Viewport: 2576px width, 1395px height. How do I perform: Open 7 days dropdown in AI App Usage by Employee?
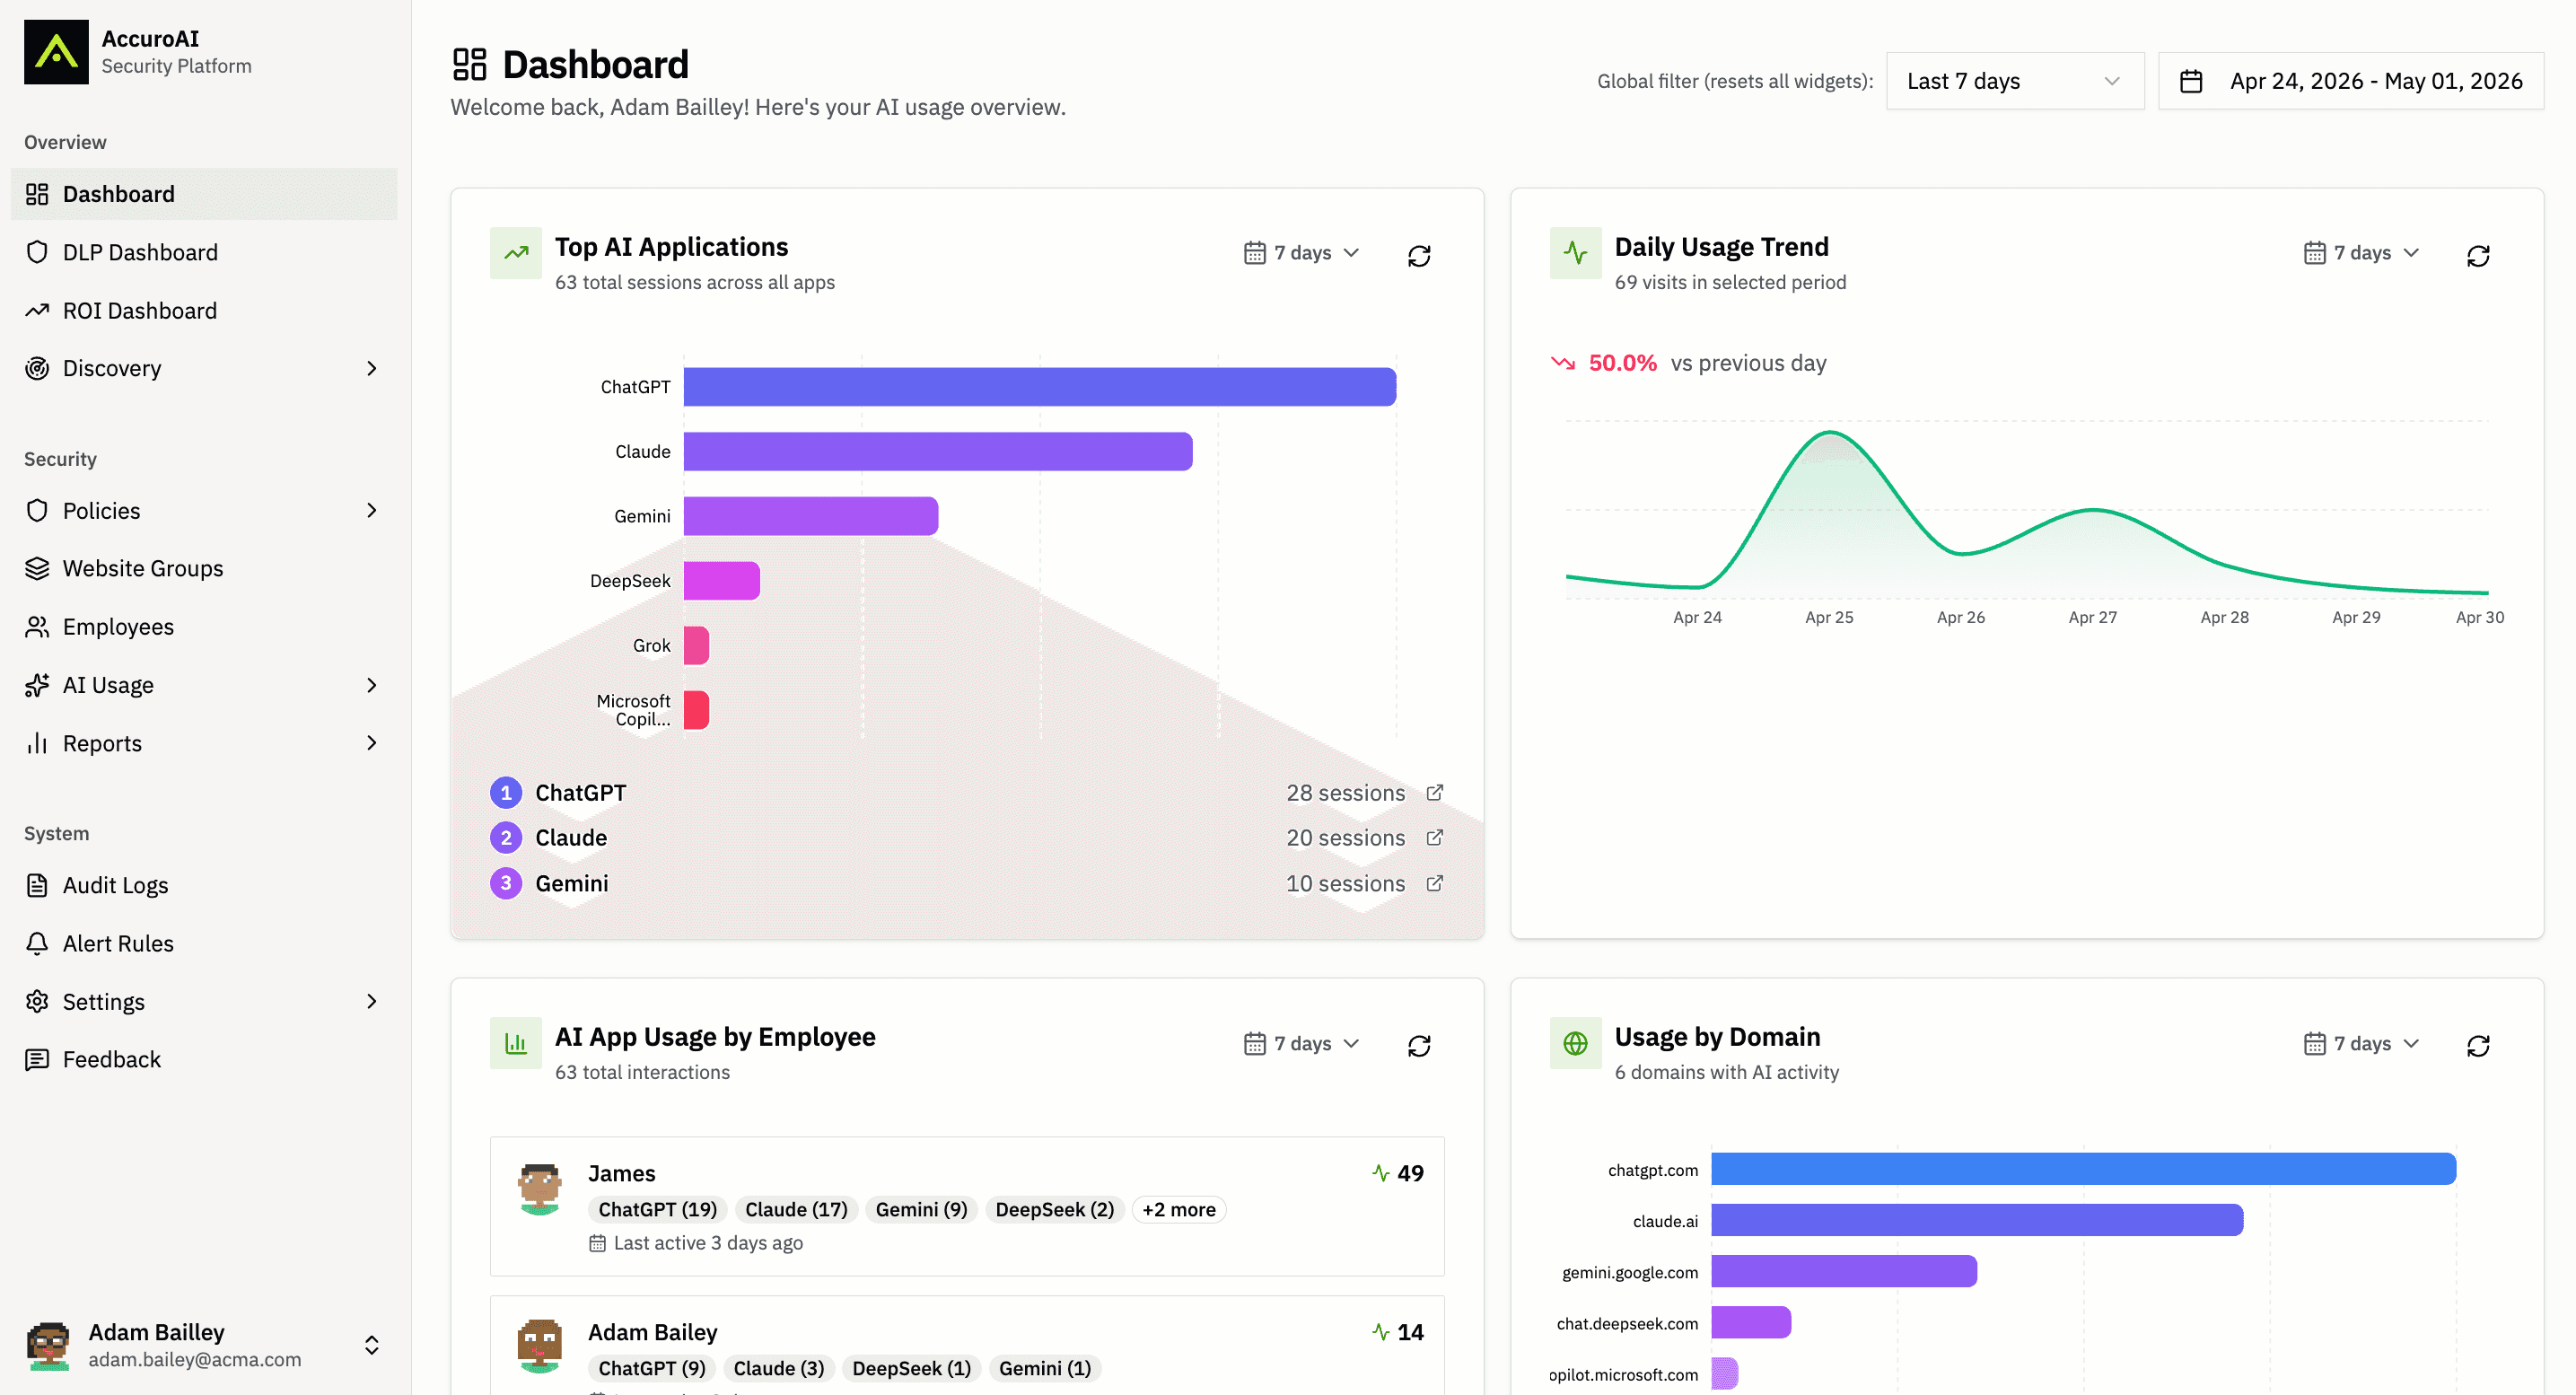[x=1301, y=1043]
